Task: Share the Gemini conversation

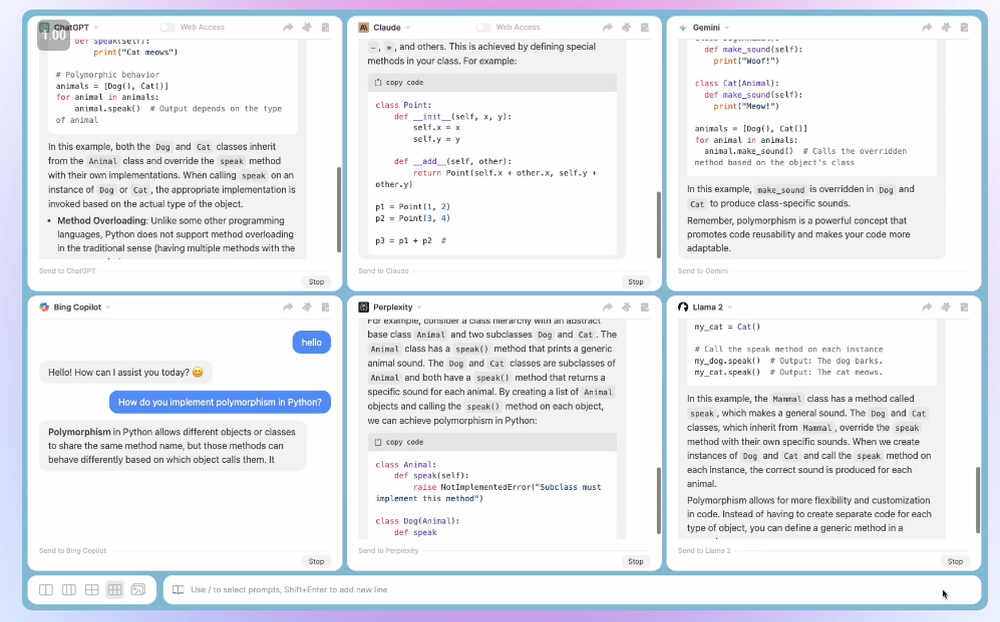Action: tap(927, 27)
